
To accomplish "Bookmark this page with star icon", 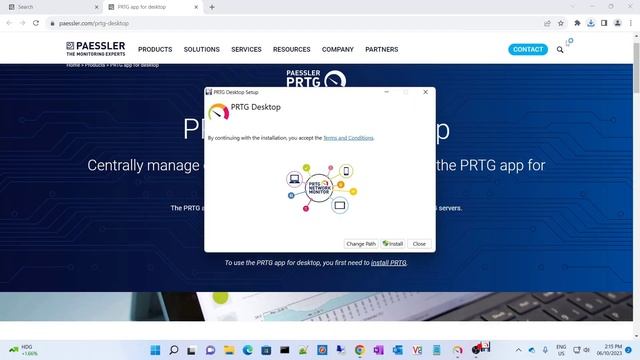I will pyautogui.click(x=561, y=23).
